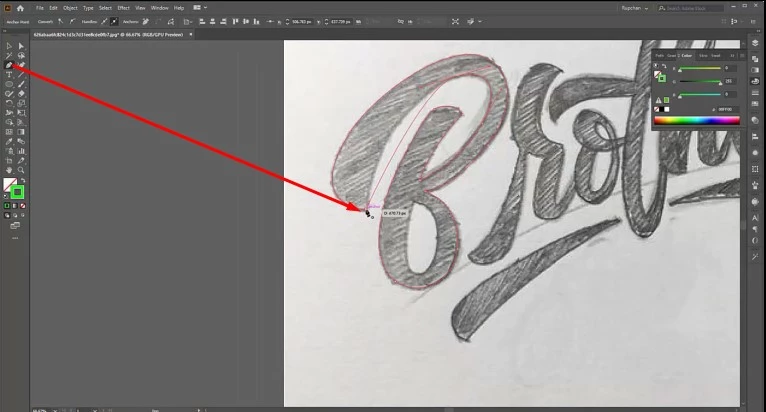Select the Rotate tool
Viewport: 766px width, 412px height.
9,103
